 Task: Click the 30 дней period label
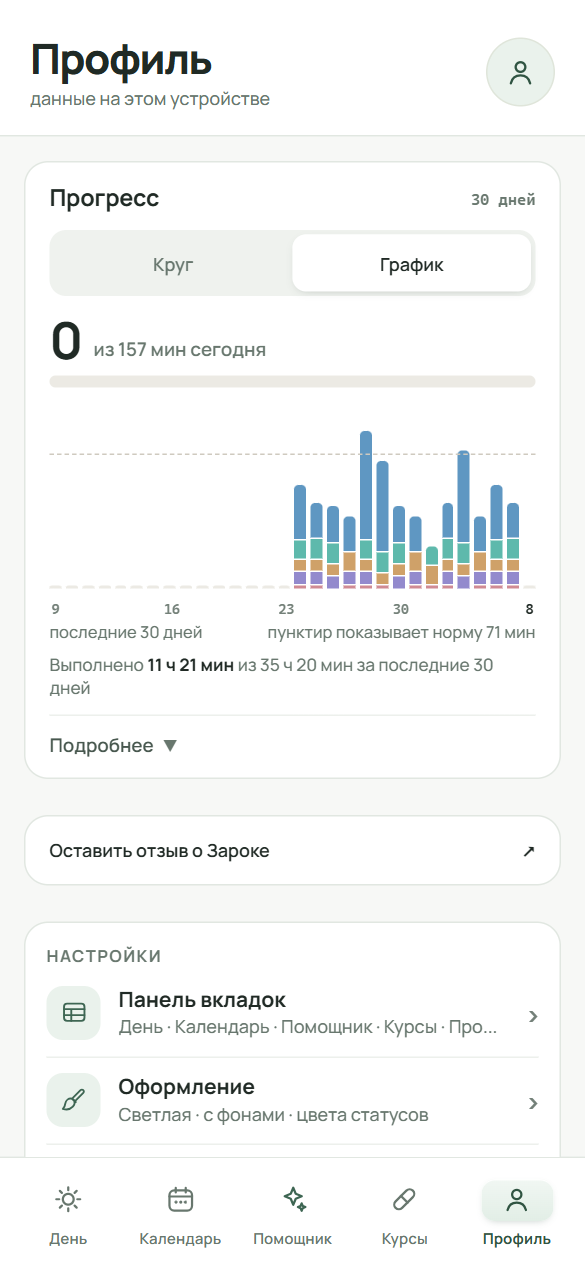pos(503,200)
